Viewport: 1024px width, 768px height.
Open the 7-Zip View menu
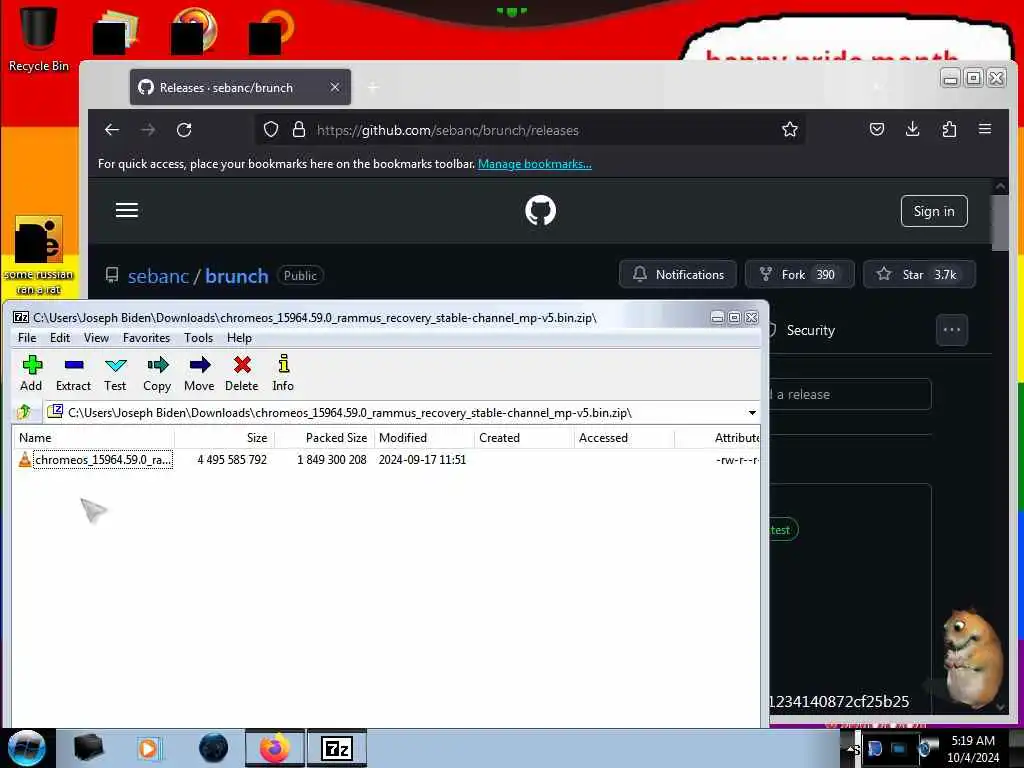96,338
